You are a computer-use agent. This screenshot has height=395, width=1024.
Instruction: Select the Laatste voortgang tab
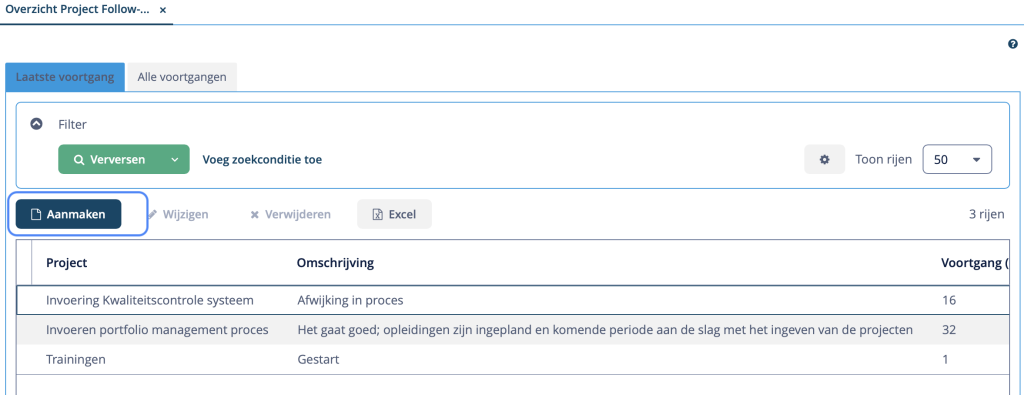65,77
